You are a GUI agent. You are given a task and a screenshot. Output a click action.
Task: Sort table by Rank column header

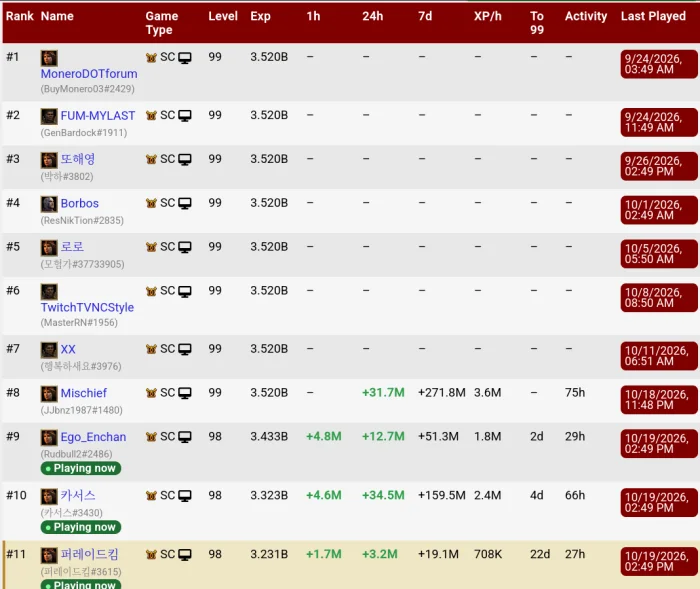[x=19, y=17]
